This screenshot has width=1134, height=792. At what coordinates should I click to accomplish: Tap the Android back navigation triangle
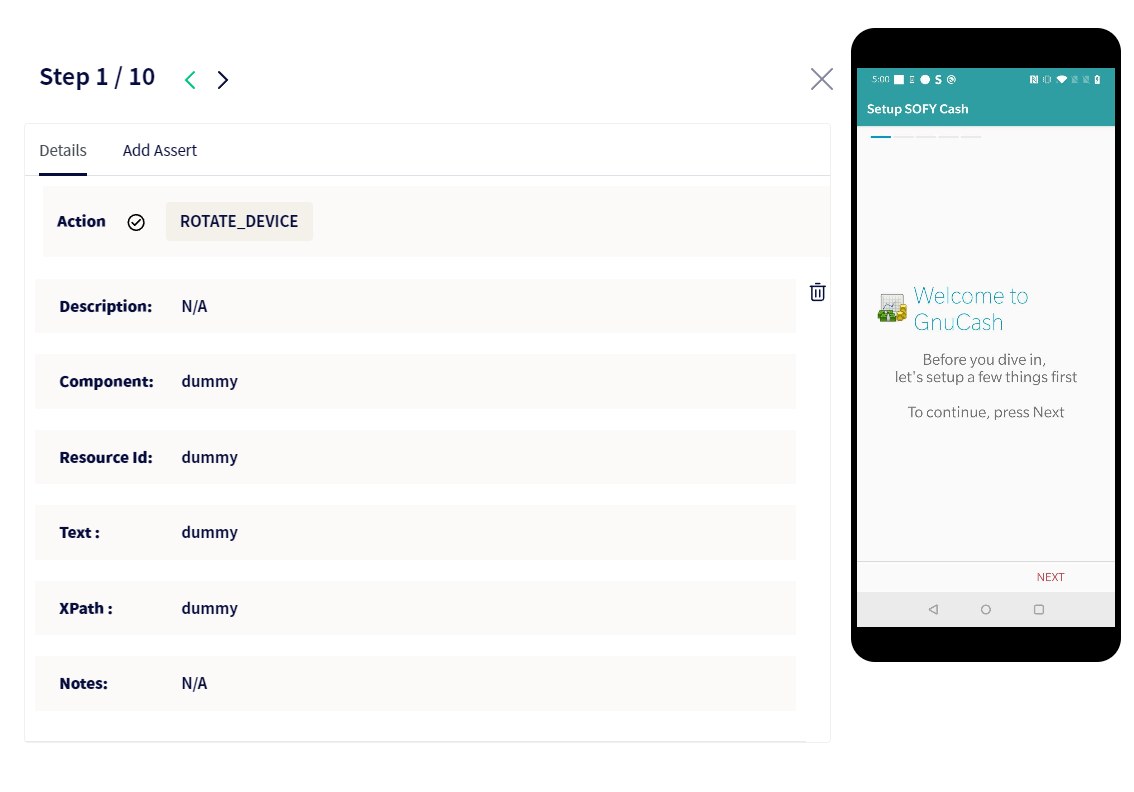(x=933, y=610)
